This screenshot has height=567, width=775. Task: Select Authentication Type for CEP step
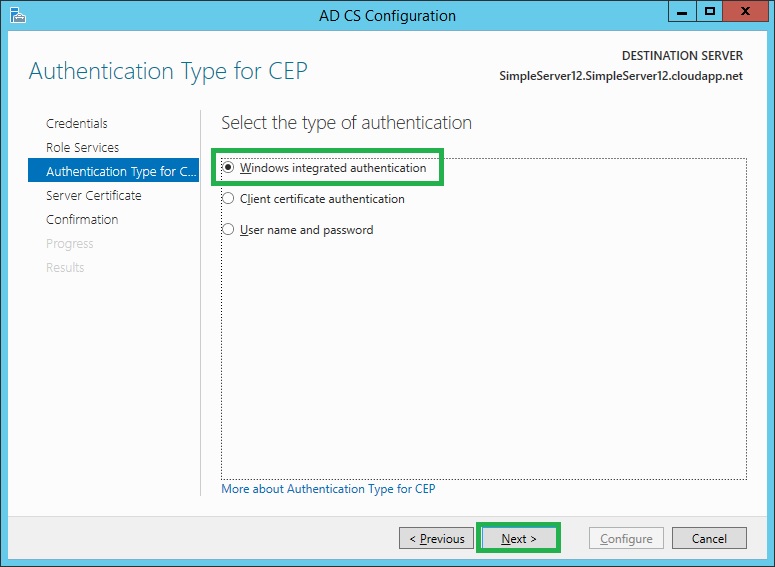pyautogui.click(x=113, y=172)
